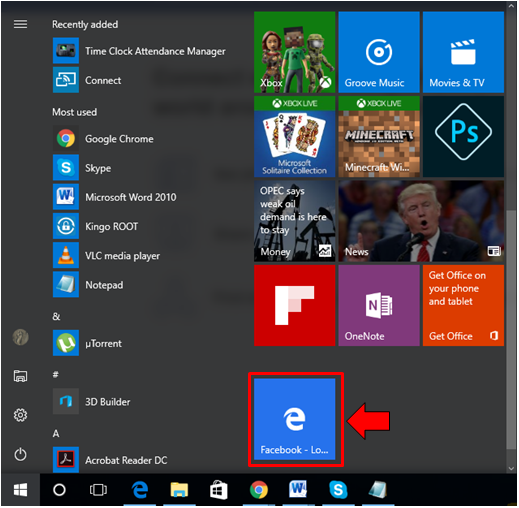The width and height of the screenshot is (519, 508).
Task: Open Microsoft Solitaire Collection tile
Action: [x=295, y=137]
